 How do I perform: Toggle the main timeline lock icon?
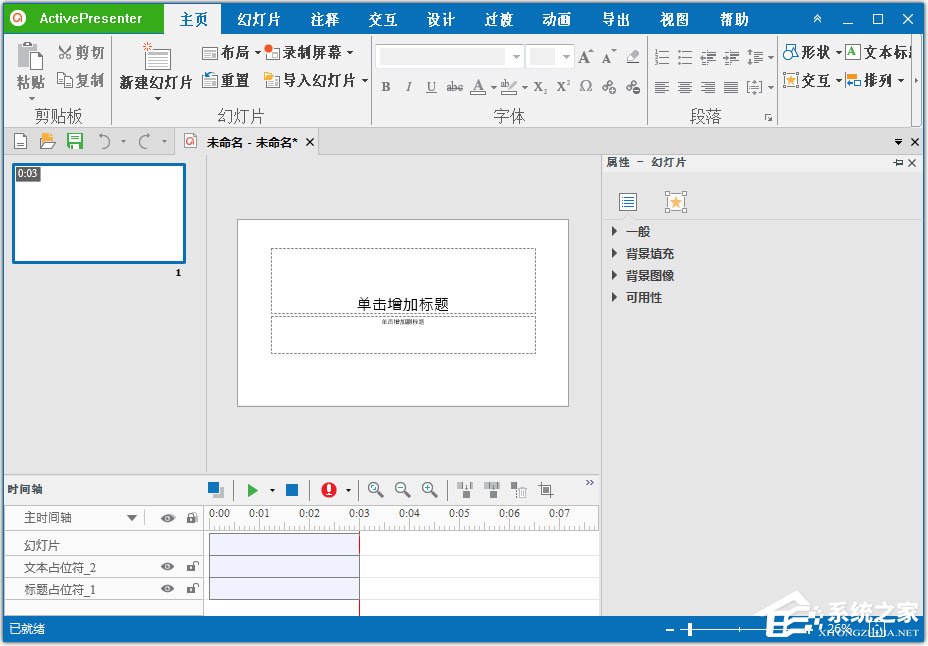[x=192, y=518]
